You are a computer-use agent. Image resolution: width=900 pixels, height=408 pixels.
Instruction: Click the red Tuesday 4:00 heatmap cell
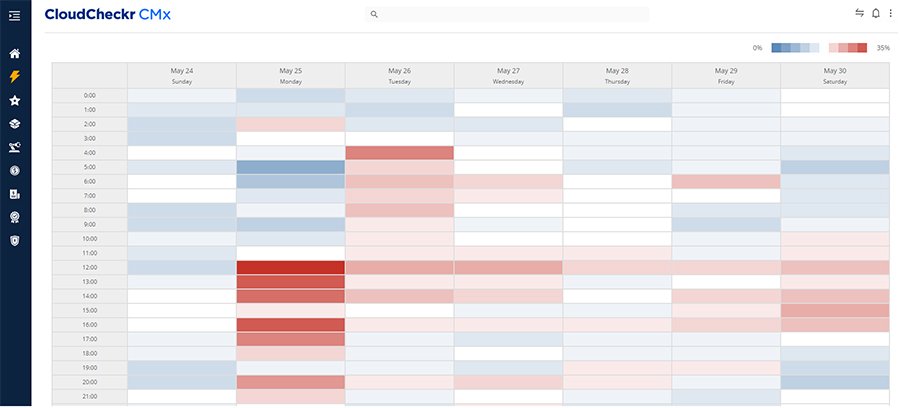click(399, 153)
